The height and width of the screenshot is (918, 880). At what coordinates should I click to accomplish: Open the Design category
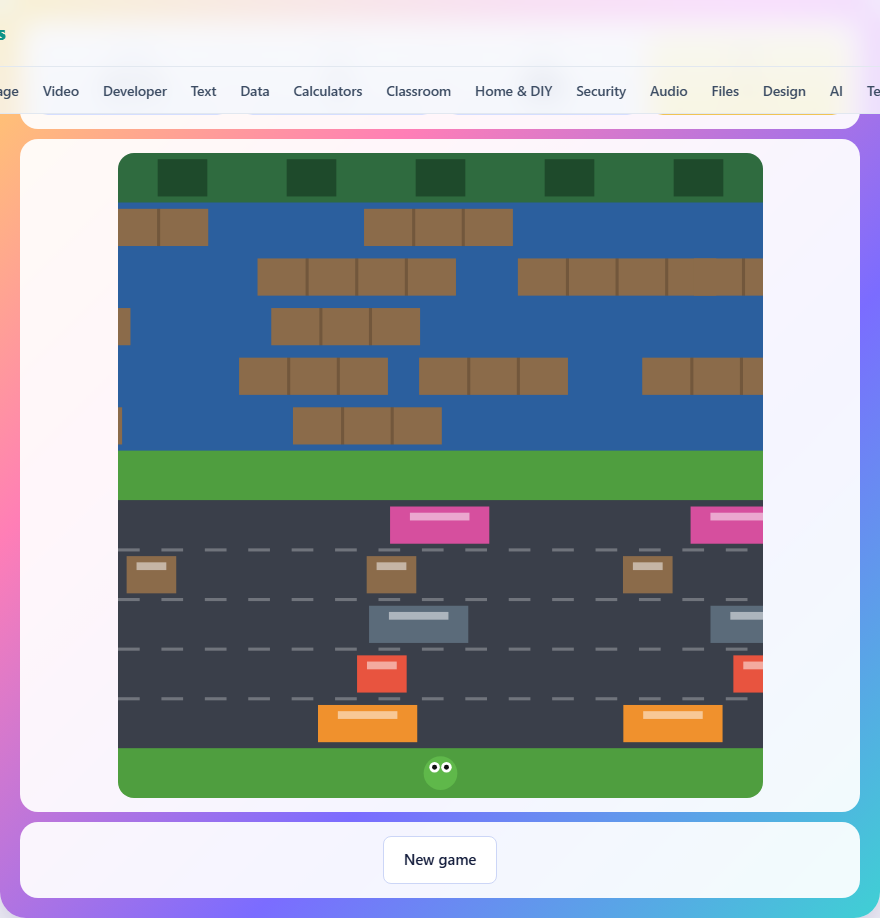784,91
